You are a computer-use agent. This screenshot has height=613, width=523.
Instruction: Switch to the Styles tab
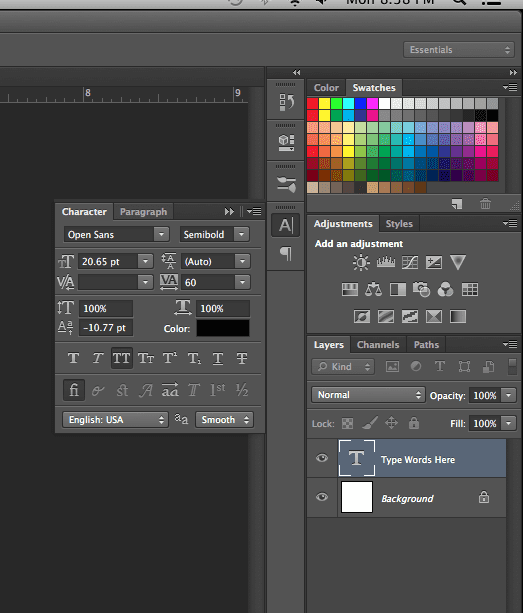coord(399,224)
